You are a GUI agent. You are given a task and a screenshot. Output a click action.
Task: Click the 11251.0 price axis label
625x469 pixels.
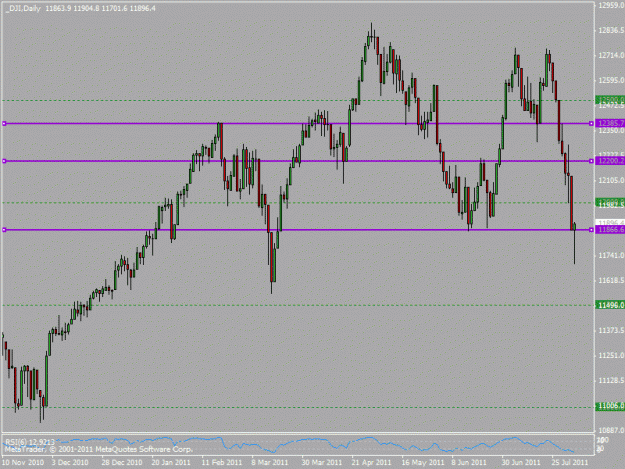(611, 355)
